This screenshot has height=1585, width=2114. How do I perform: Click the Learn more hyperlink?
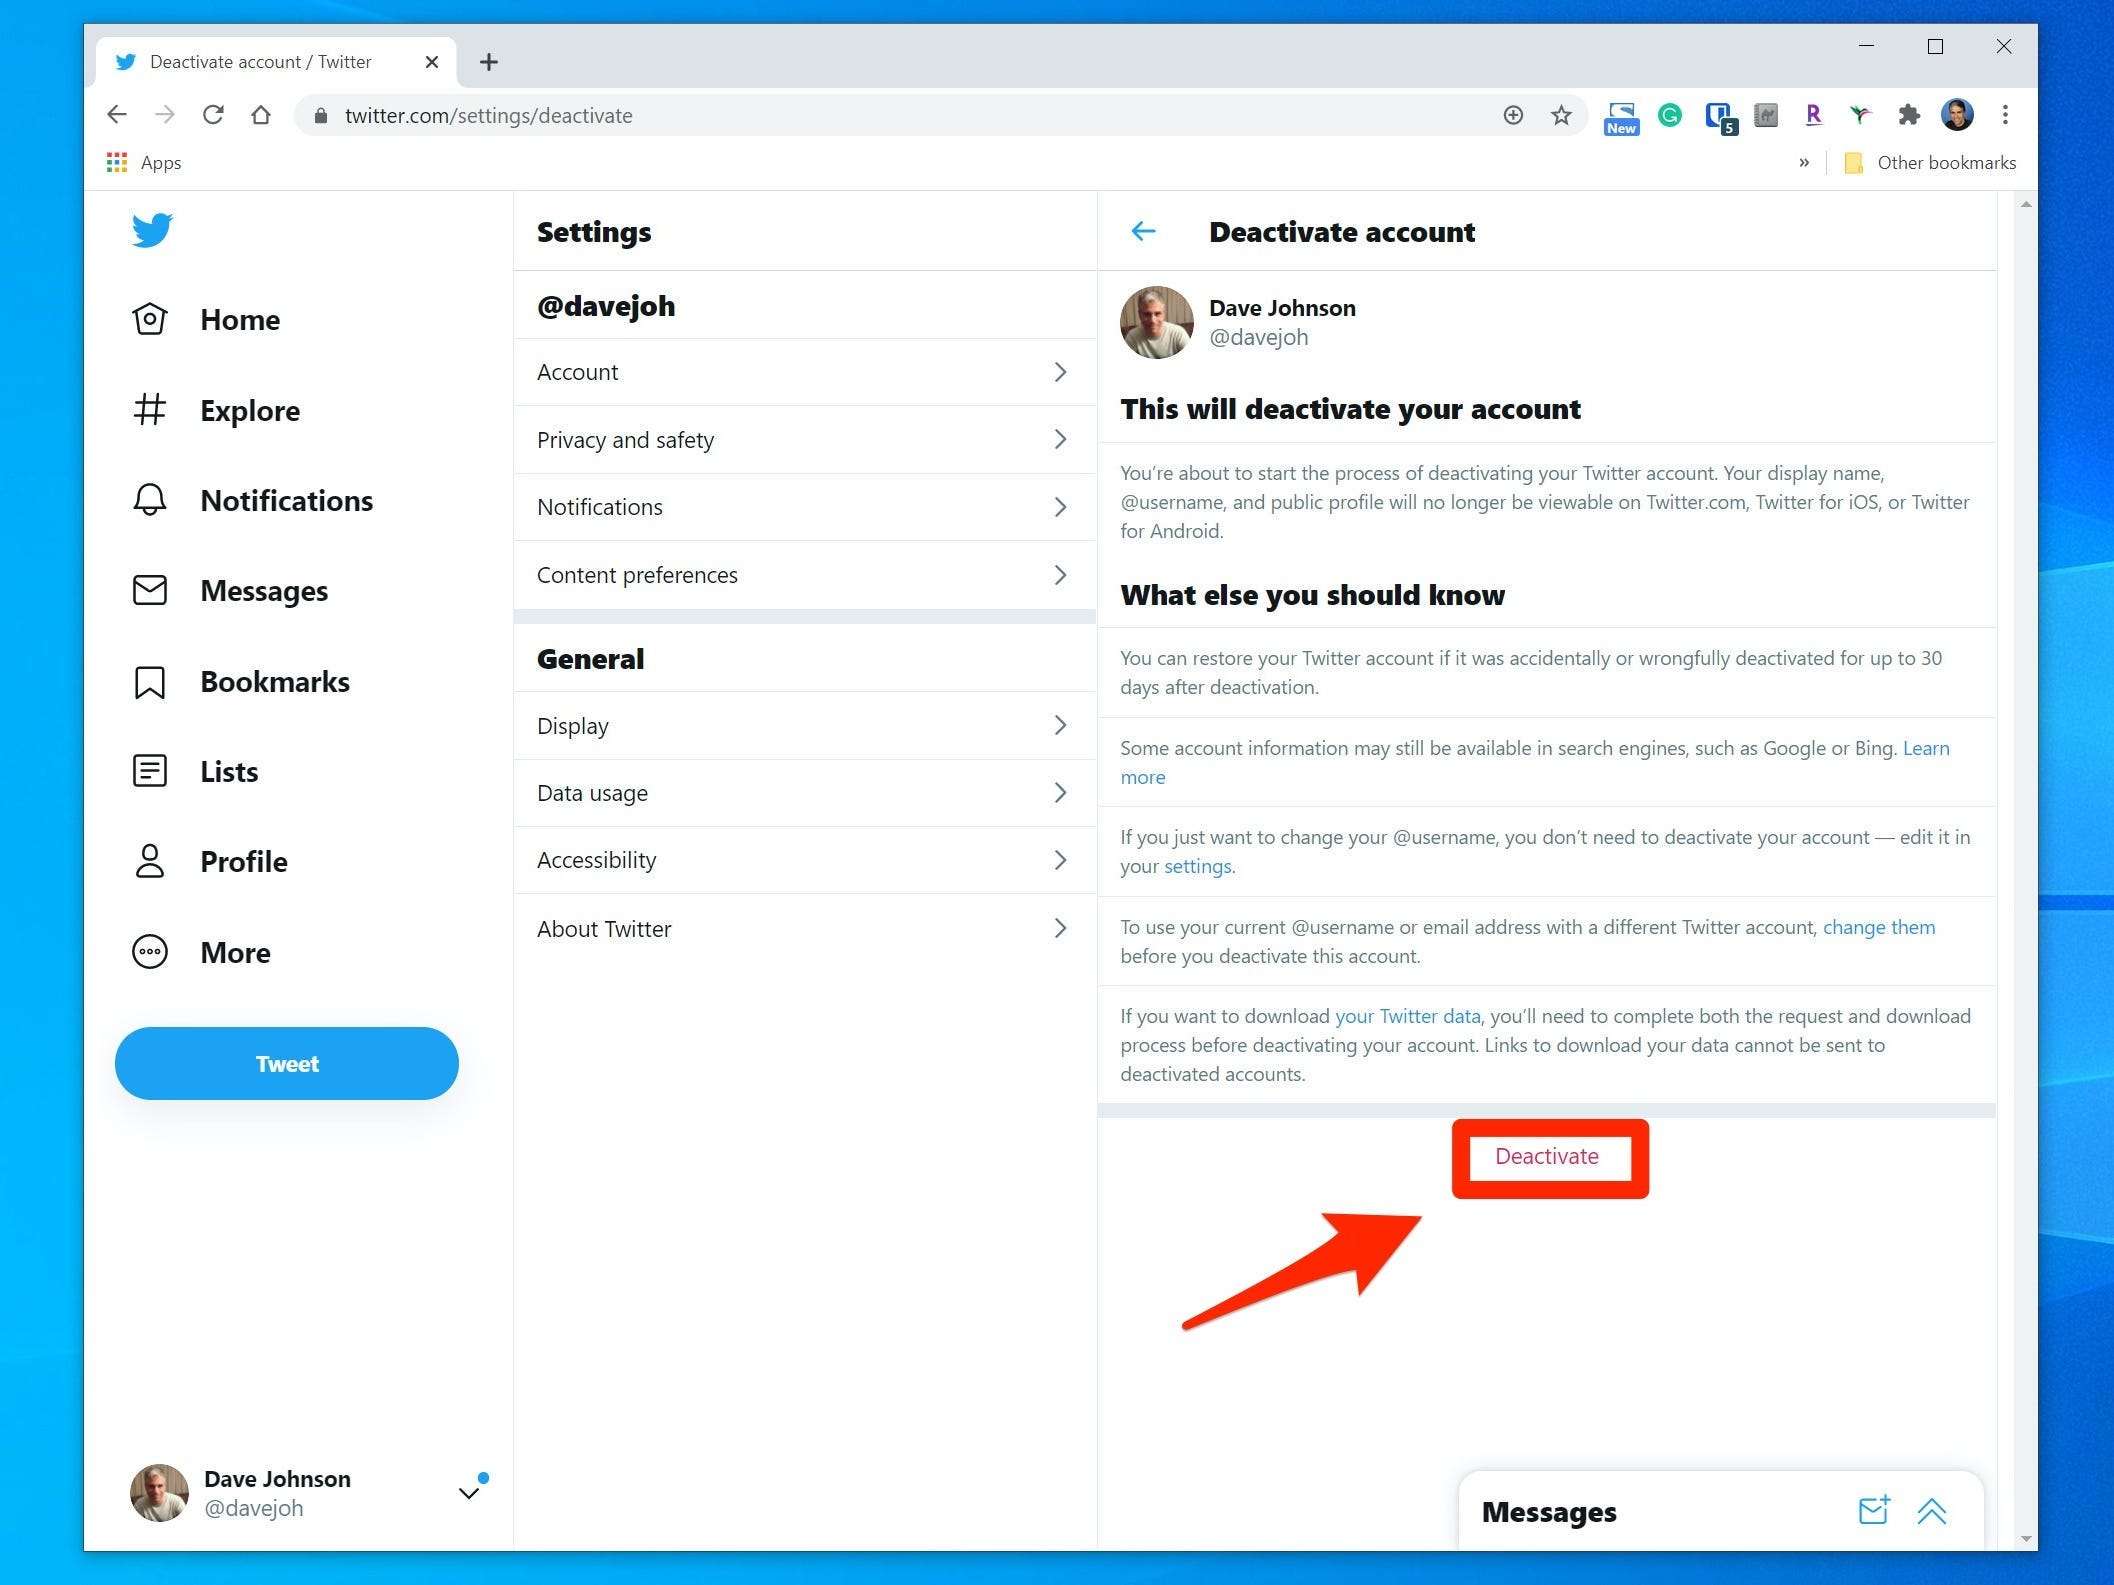[1142, 776]
